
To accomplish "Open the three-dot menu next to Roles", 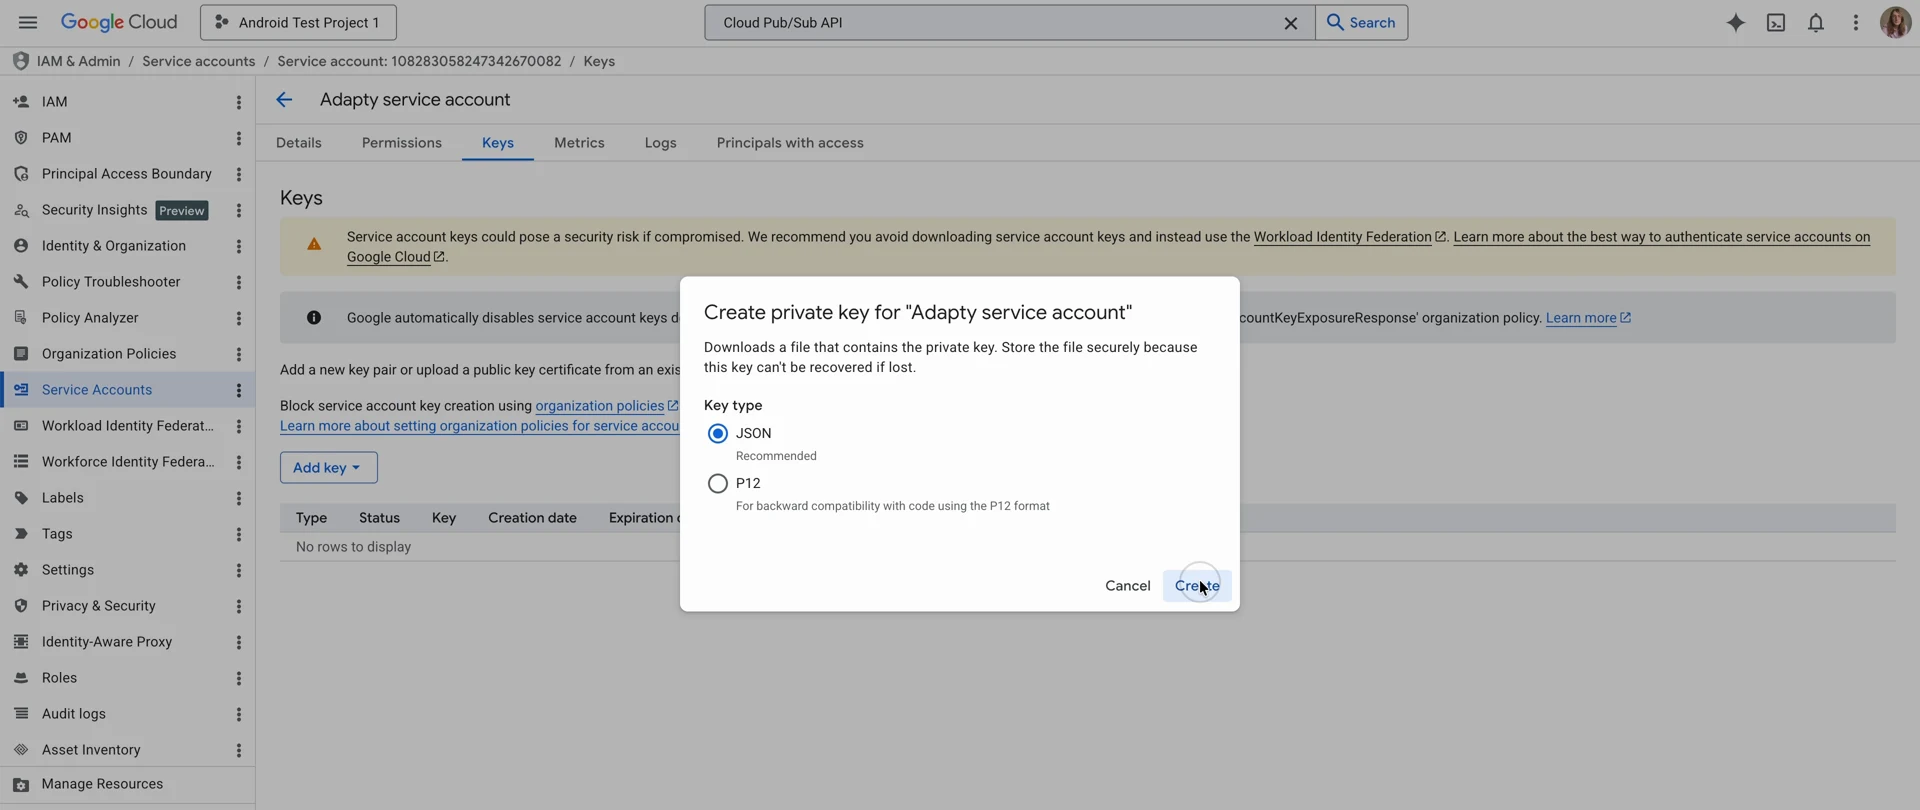I will [238, 678].
